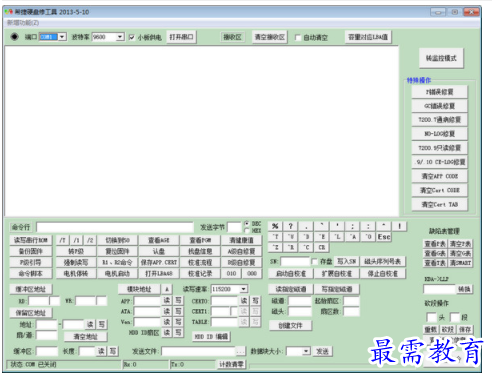The image size is (492, 383).
Task: Browse for a file with the ... button
Action: pyautogui.click(x=240, y=351)
